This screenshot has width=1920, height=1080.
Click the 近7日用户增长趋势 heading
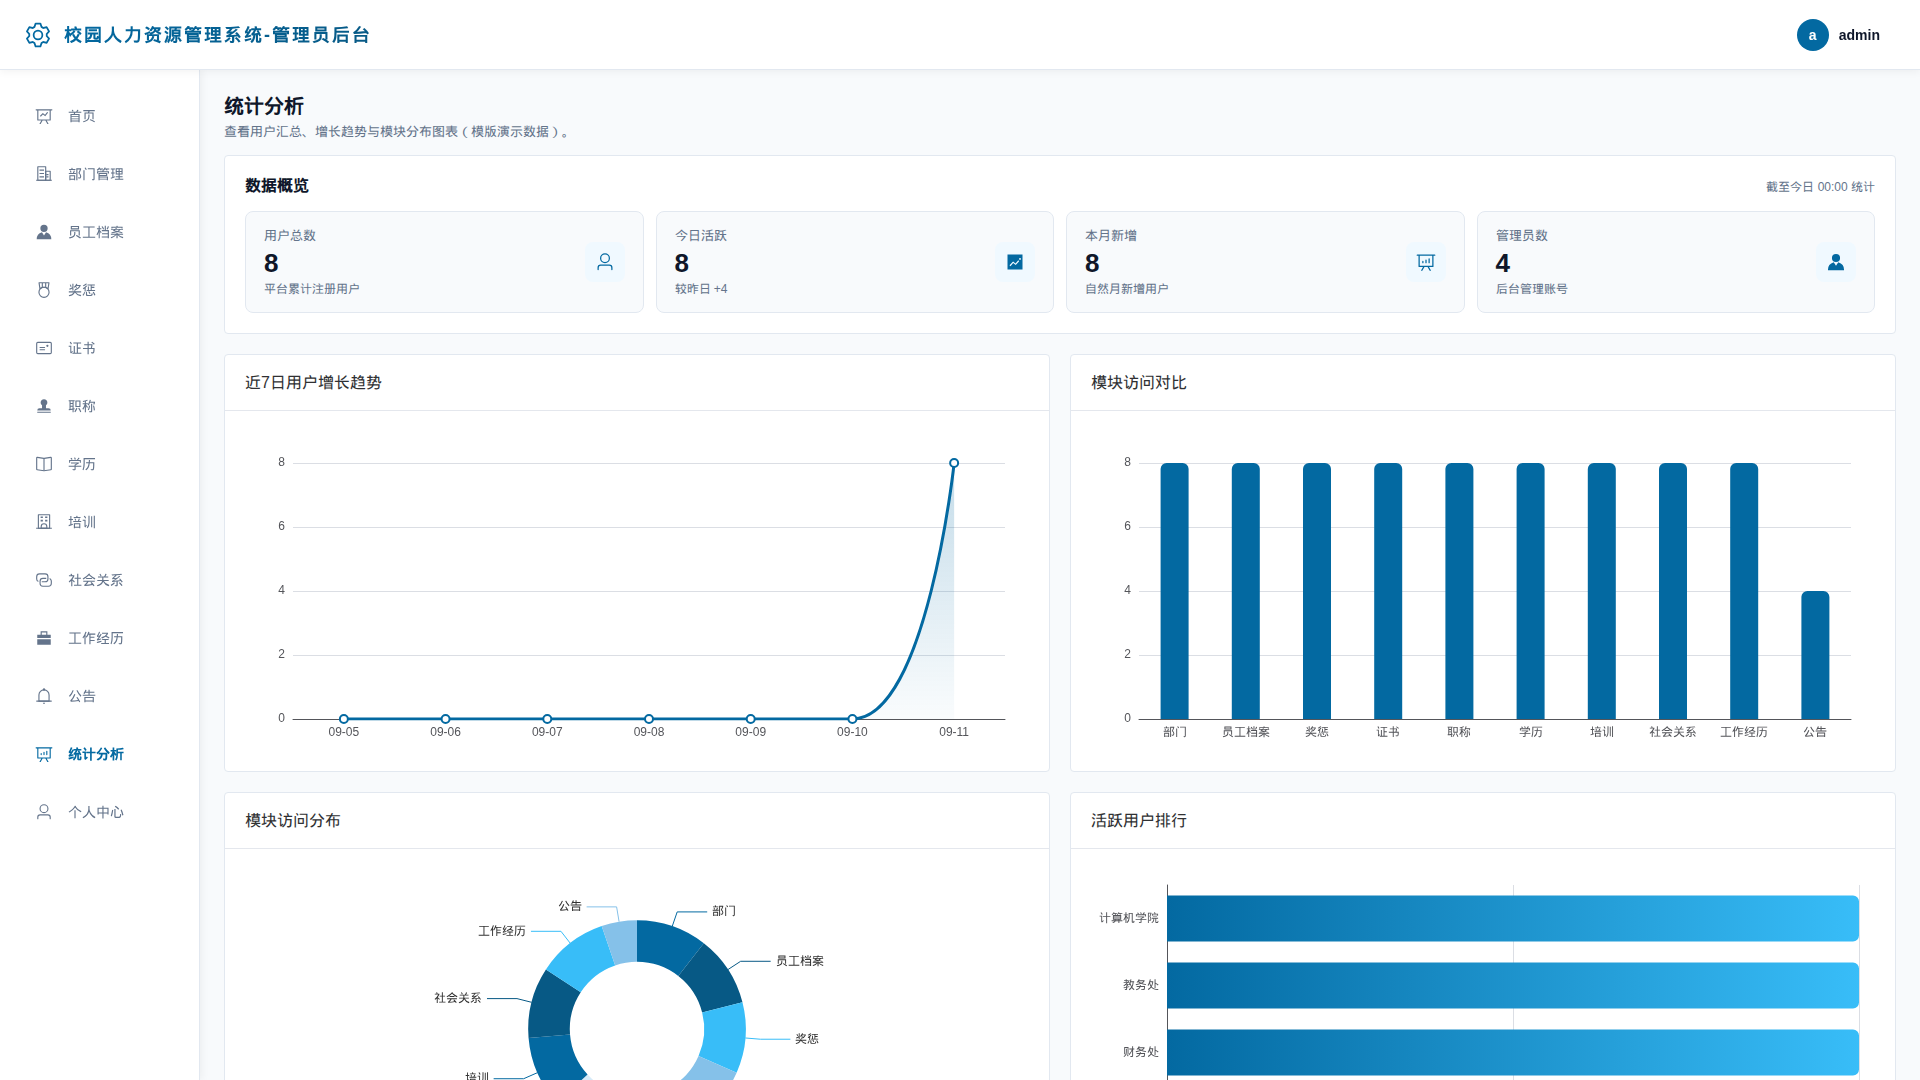313,383
